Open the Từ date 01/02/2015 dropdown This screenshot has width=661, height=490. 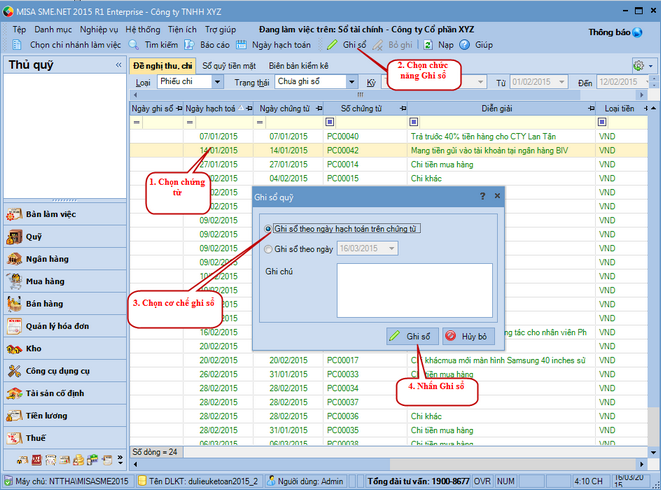point(562,82)
